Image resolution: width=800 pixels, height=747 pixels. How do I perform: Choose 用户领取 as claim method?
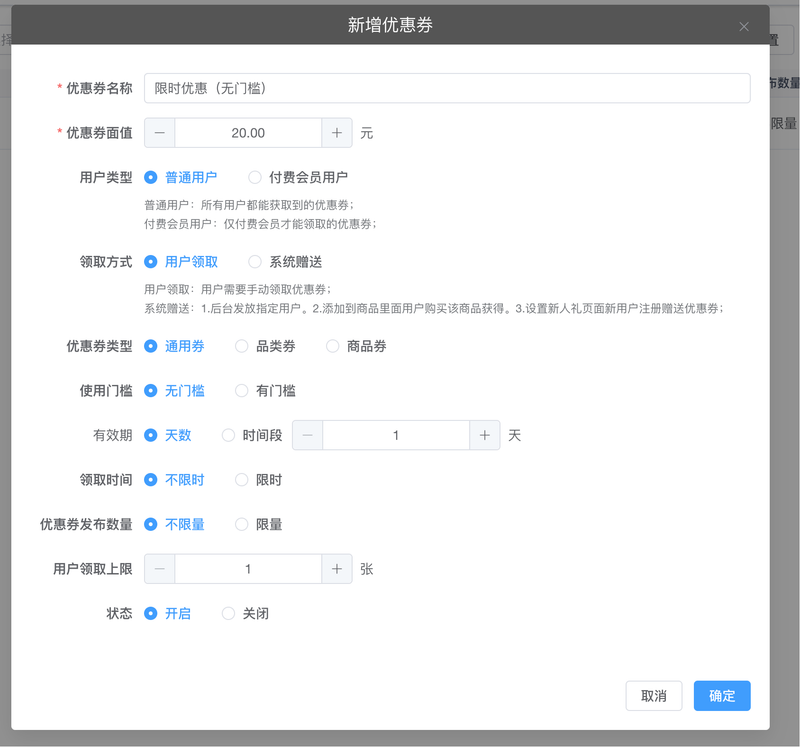click(x=181, y=262)
